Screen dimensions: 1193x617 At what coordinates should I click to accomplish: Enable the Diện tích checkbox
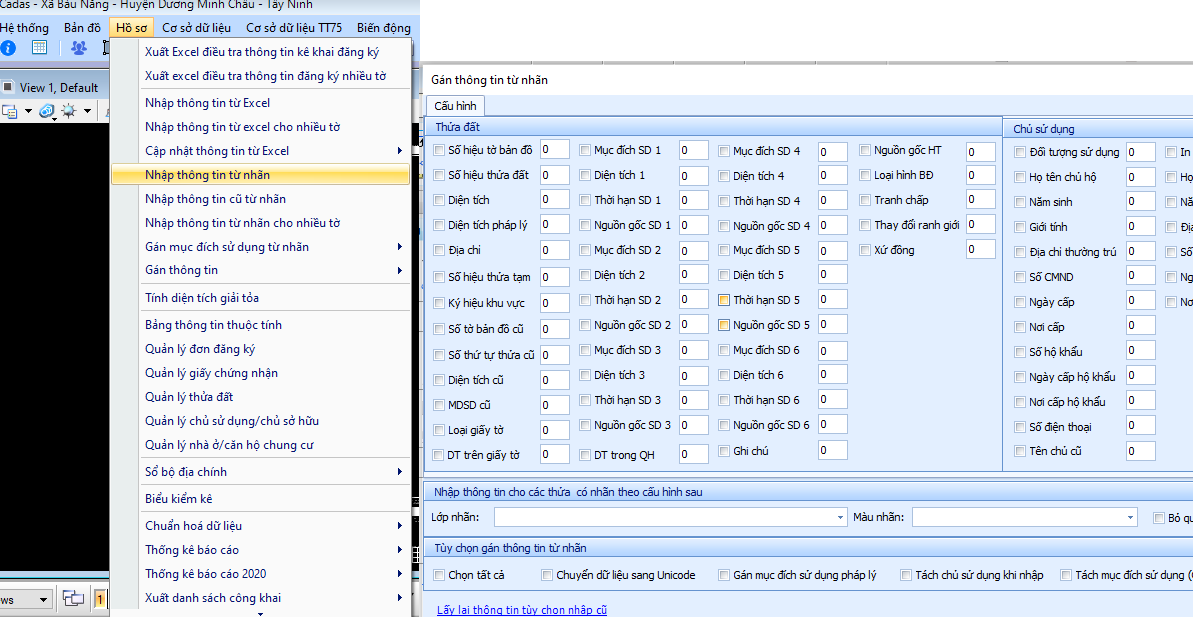click(440, 200)
